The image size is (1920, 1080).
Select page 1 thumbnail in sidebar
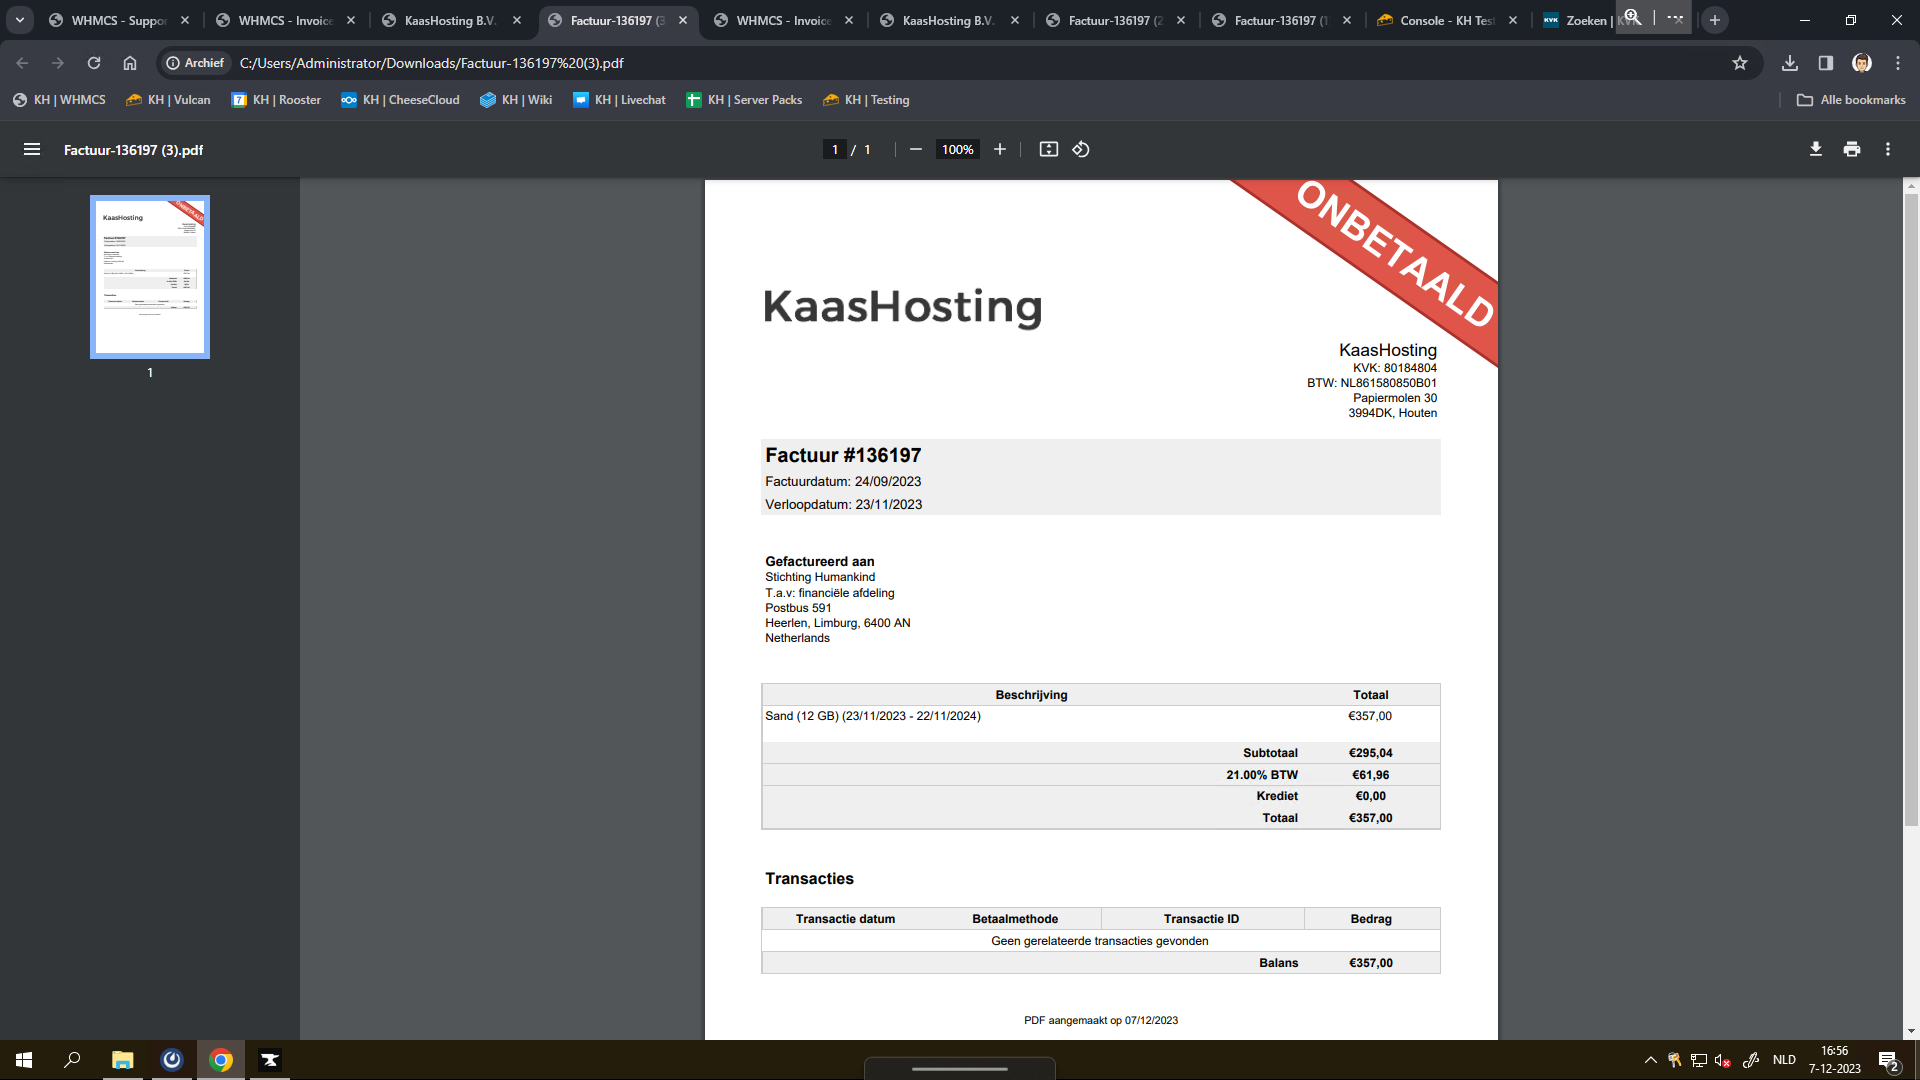tap(150, 277)
